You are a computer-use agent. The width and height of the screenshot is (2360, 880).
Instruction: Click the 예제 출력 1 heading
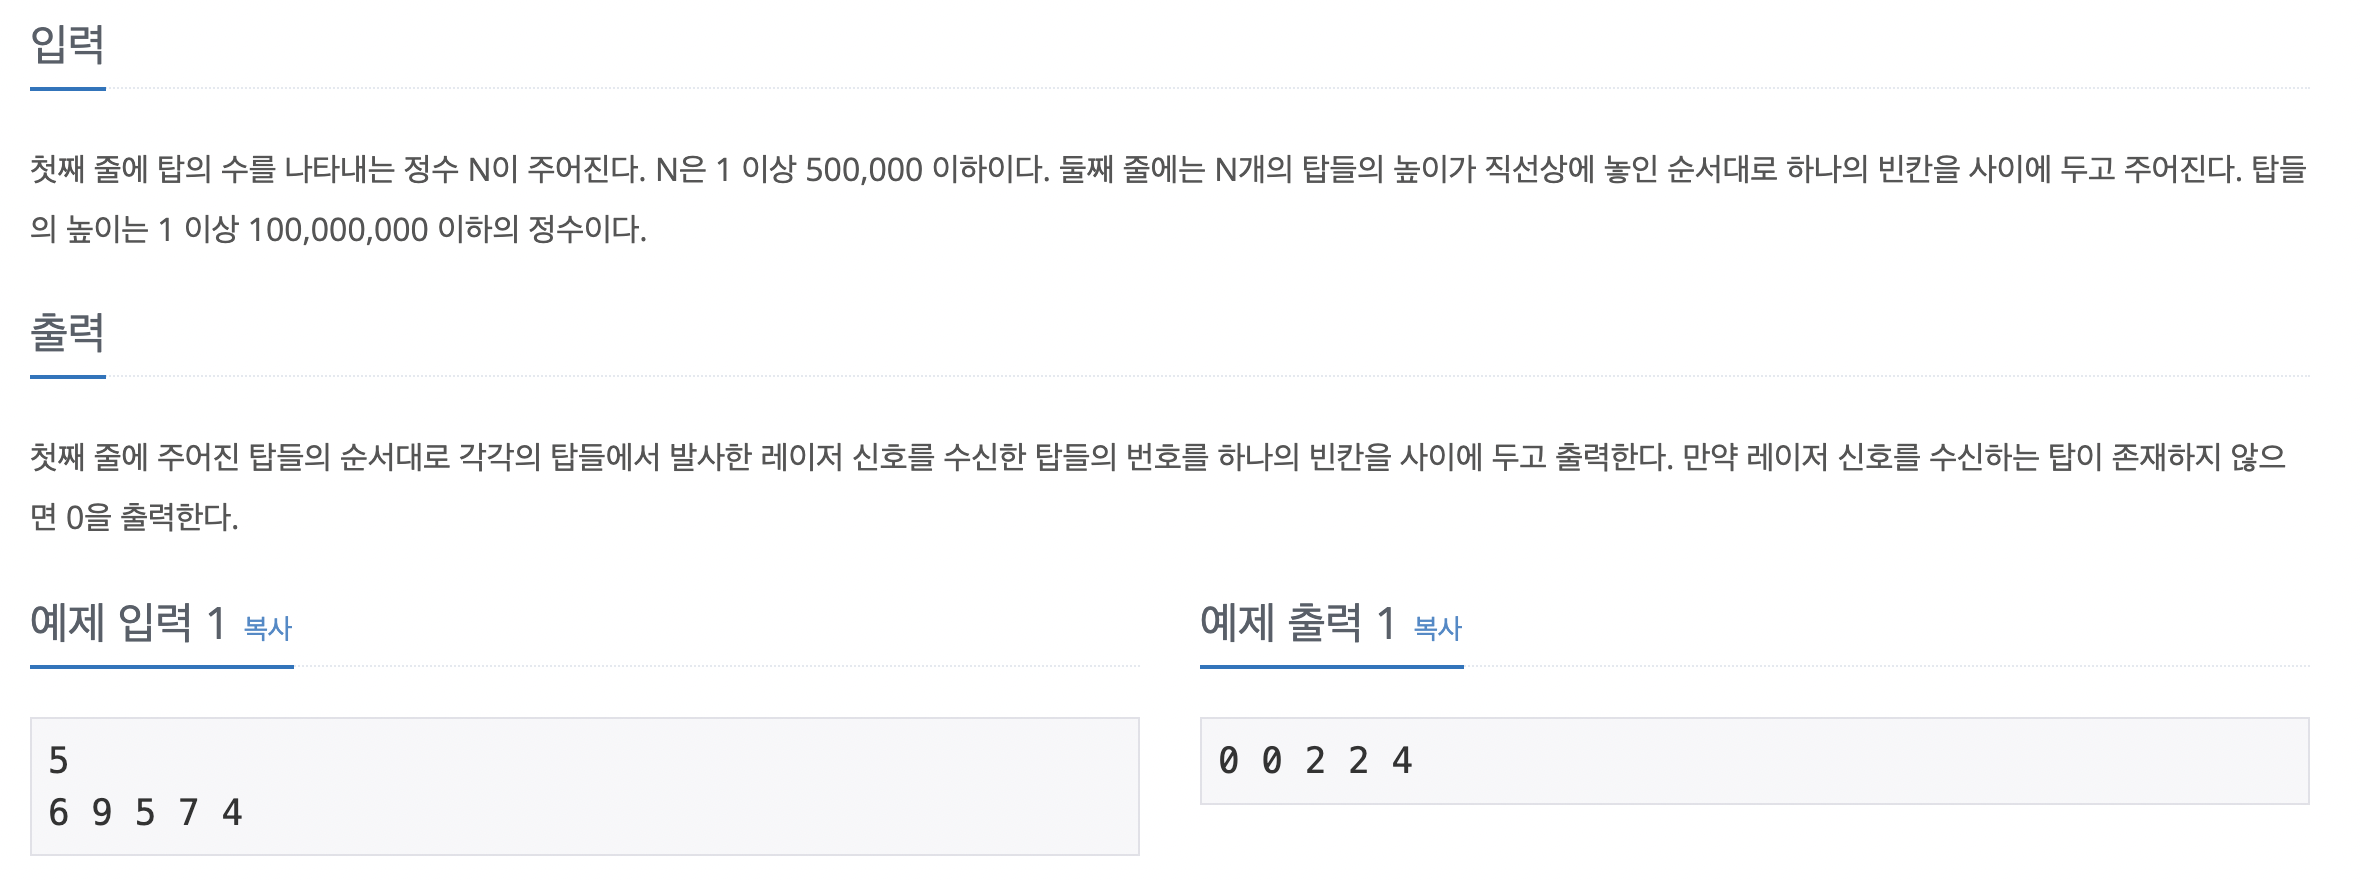click(x=1298, y=623)
